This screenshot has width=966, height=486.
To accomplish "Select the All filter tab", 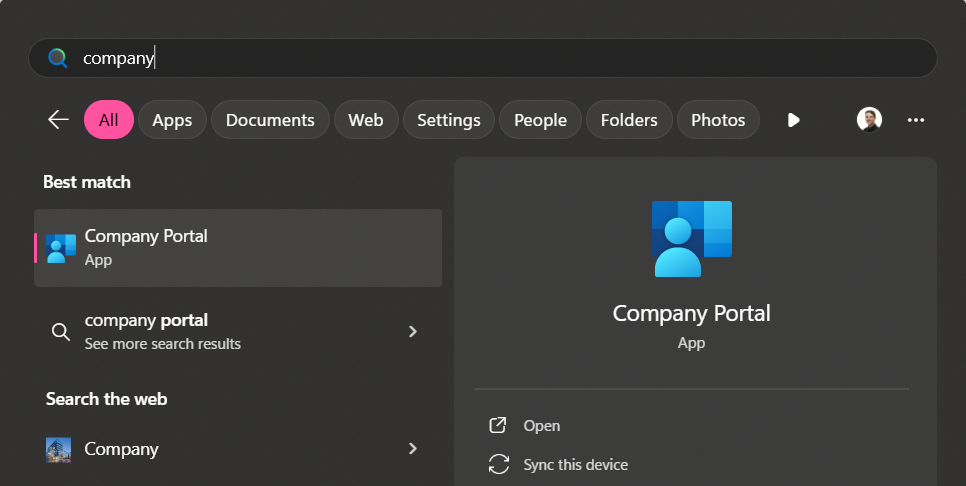I will click(x=108, y=119).
